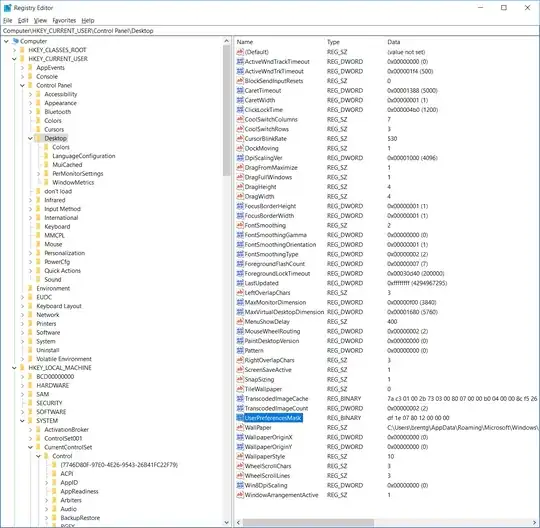This screenshot has width=540, height=528.
Task: Collapse the CurrentControlSet tree node
Action: coord(30,447)
